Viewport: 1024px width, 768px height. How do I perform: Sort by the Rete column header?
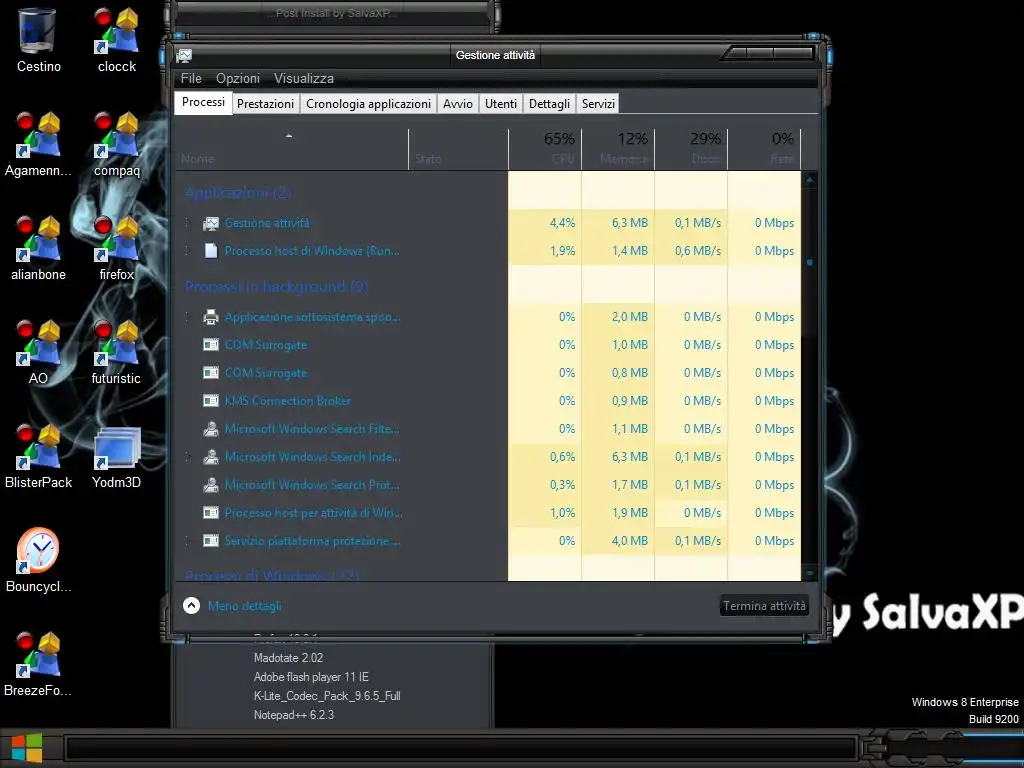pyautogui.click(x=765, y=150)
